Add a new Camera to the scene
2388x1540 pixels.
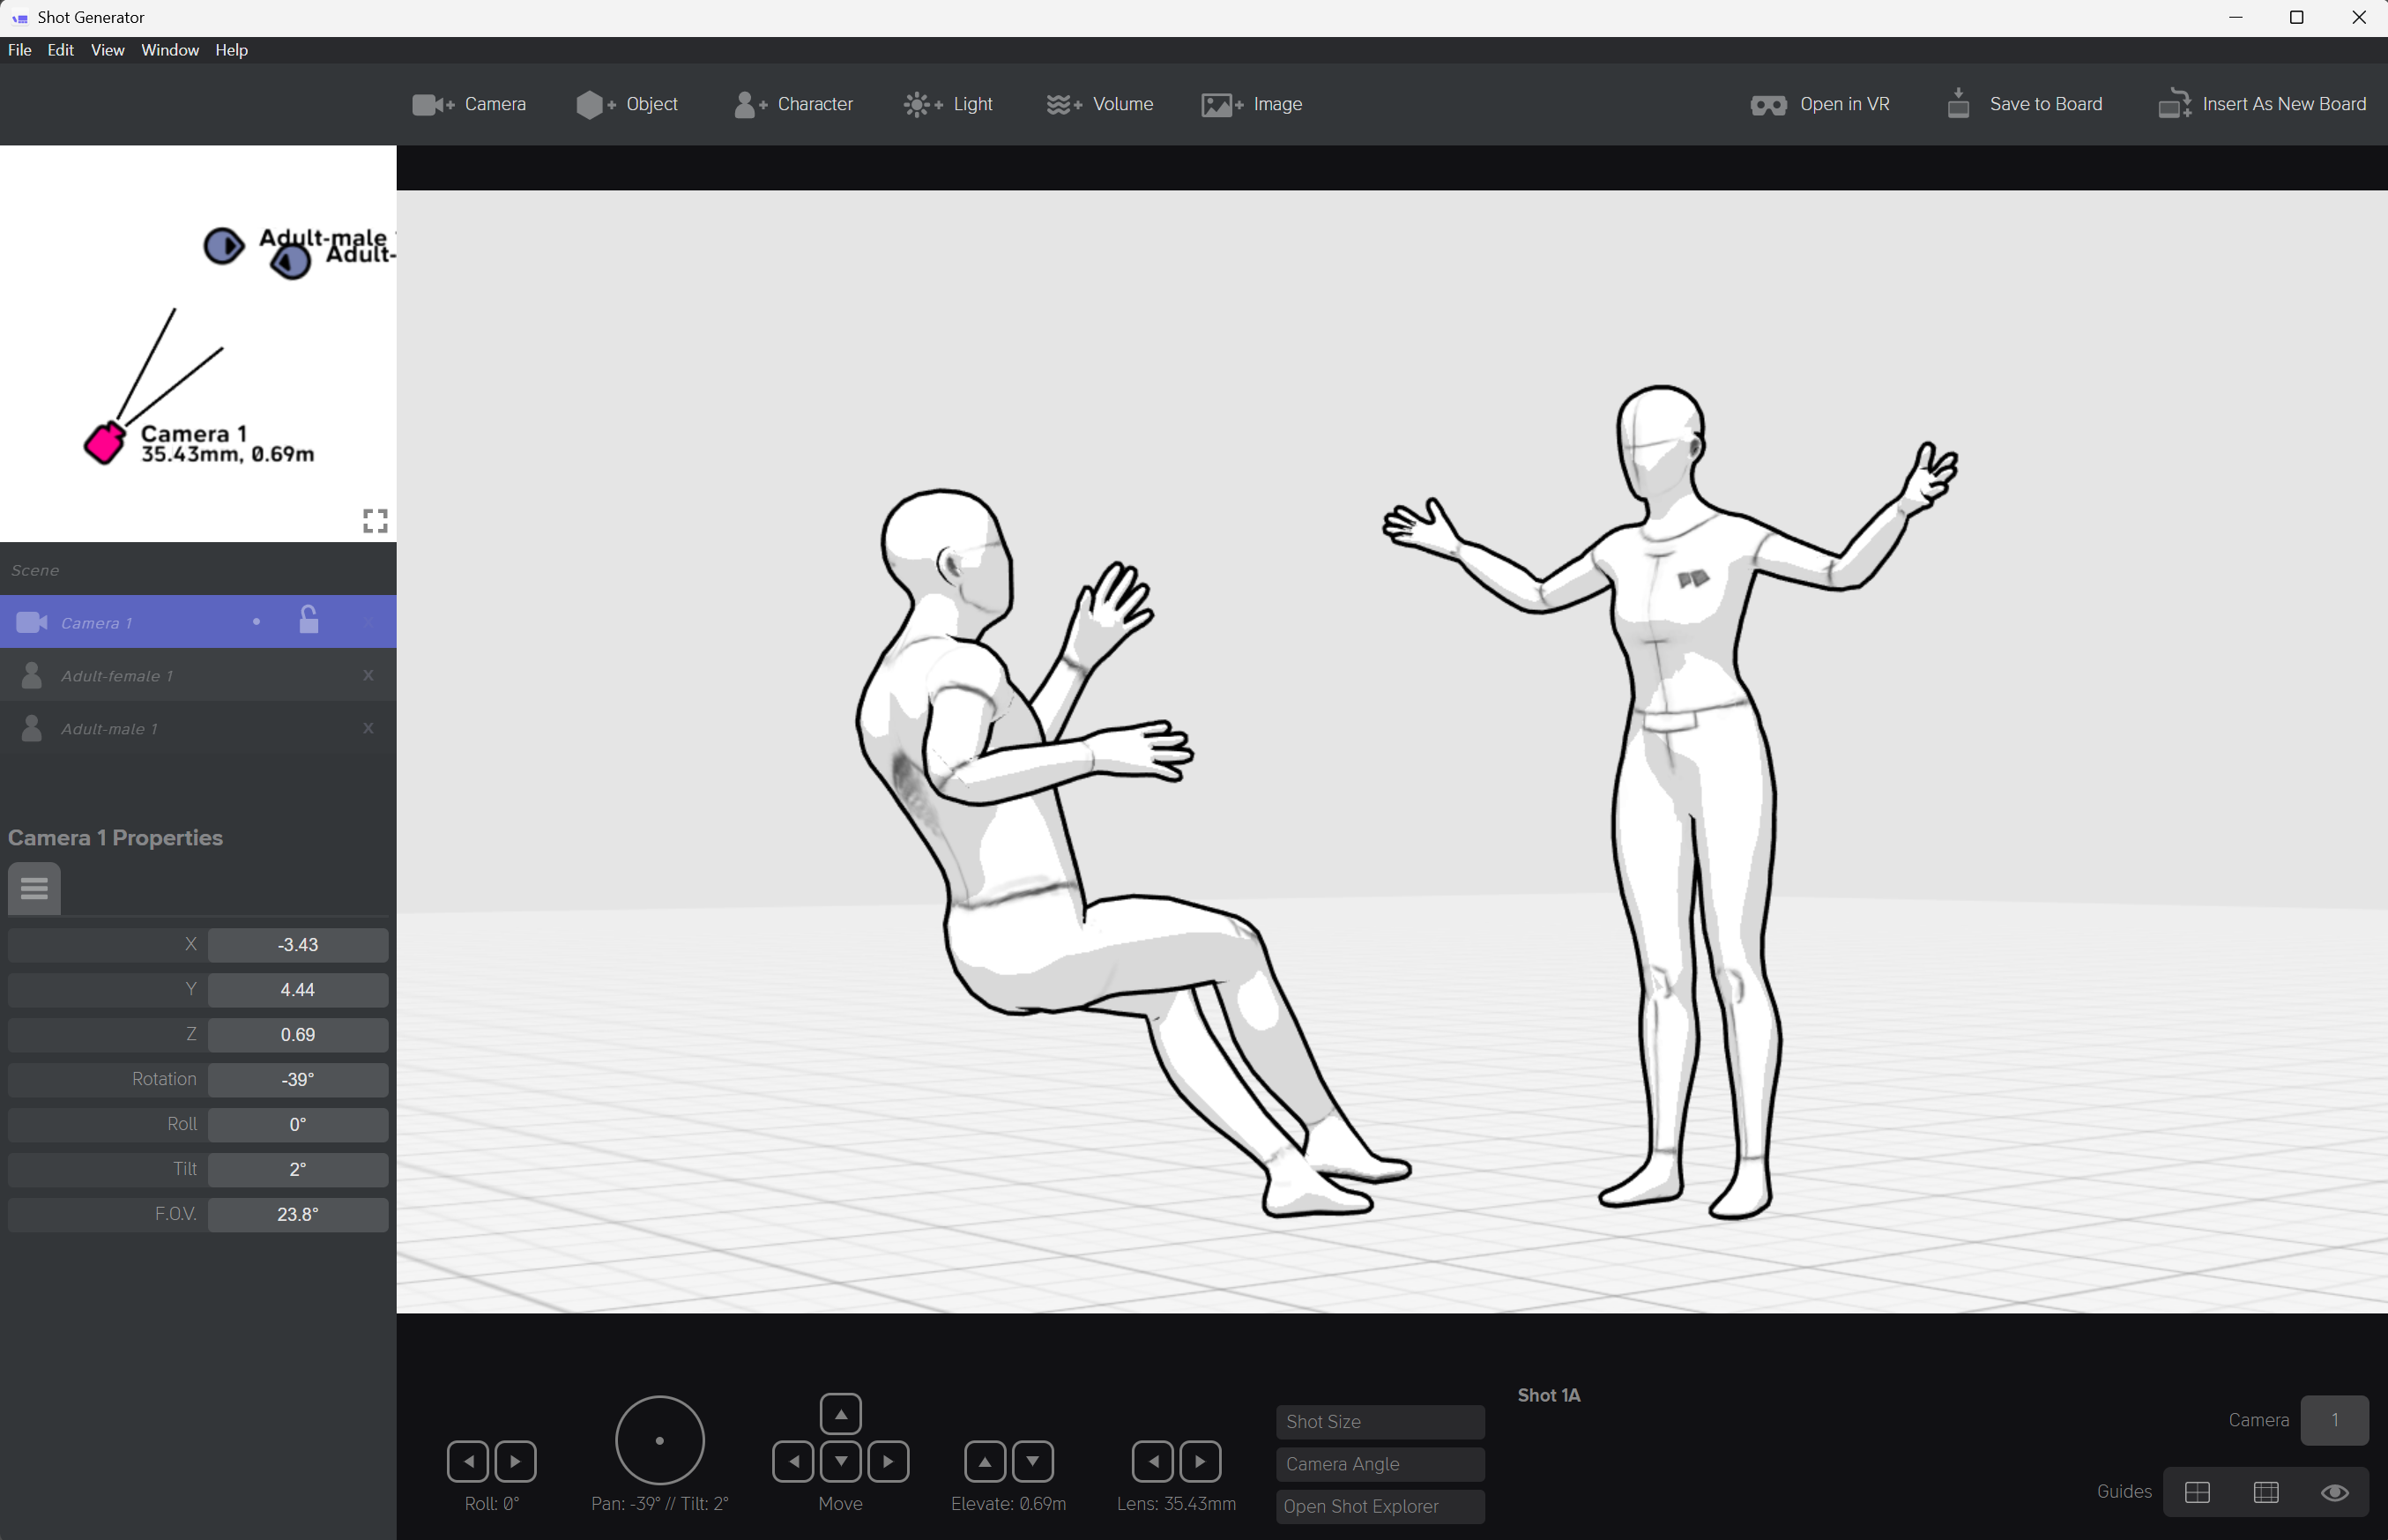(469, 104)
